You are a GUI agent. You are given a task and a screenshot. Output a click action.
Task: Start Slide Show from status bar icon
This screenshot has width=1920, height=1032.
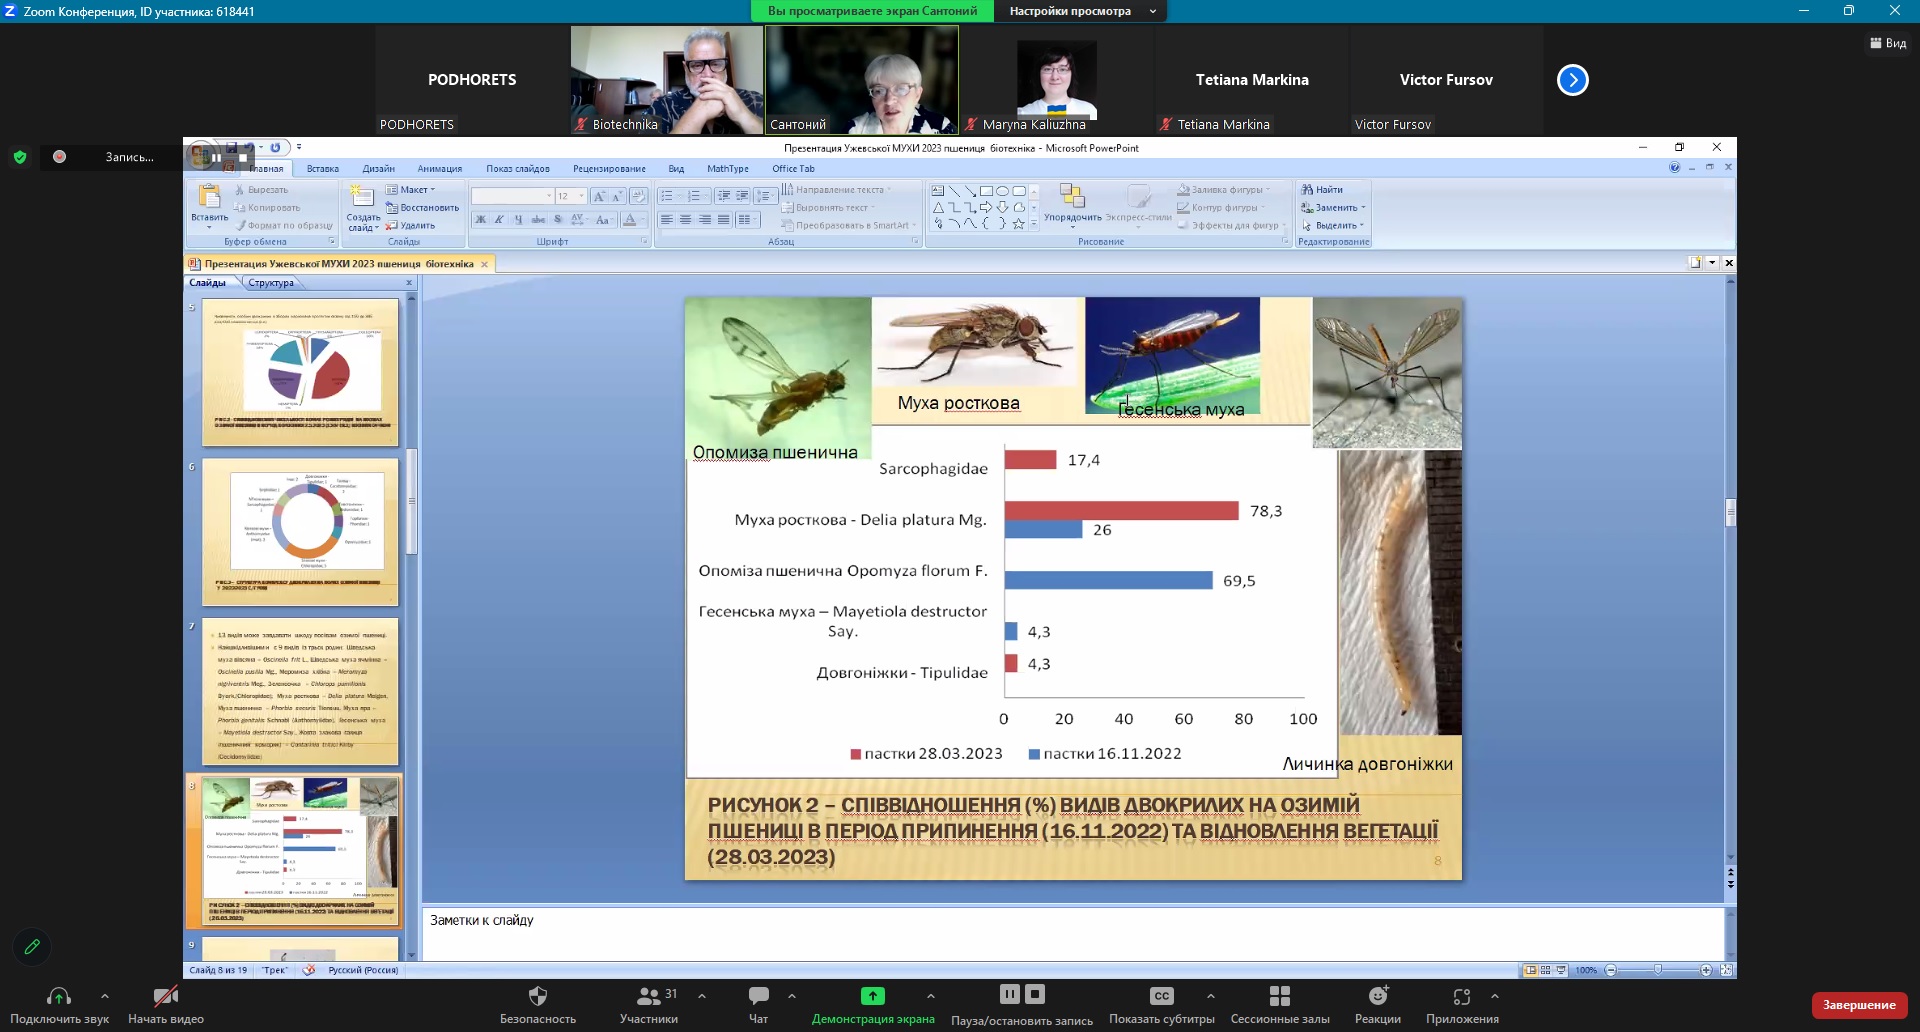tap(1561, 970)
